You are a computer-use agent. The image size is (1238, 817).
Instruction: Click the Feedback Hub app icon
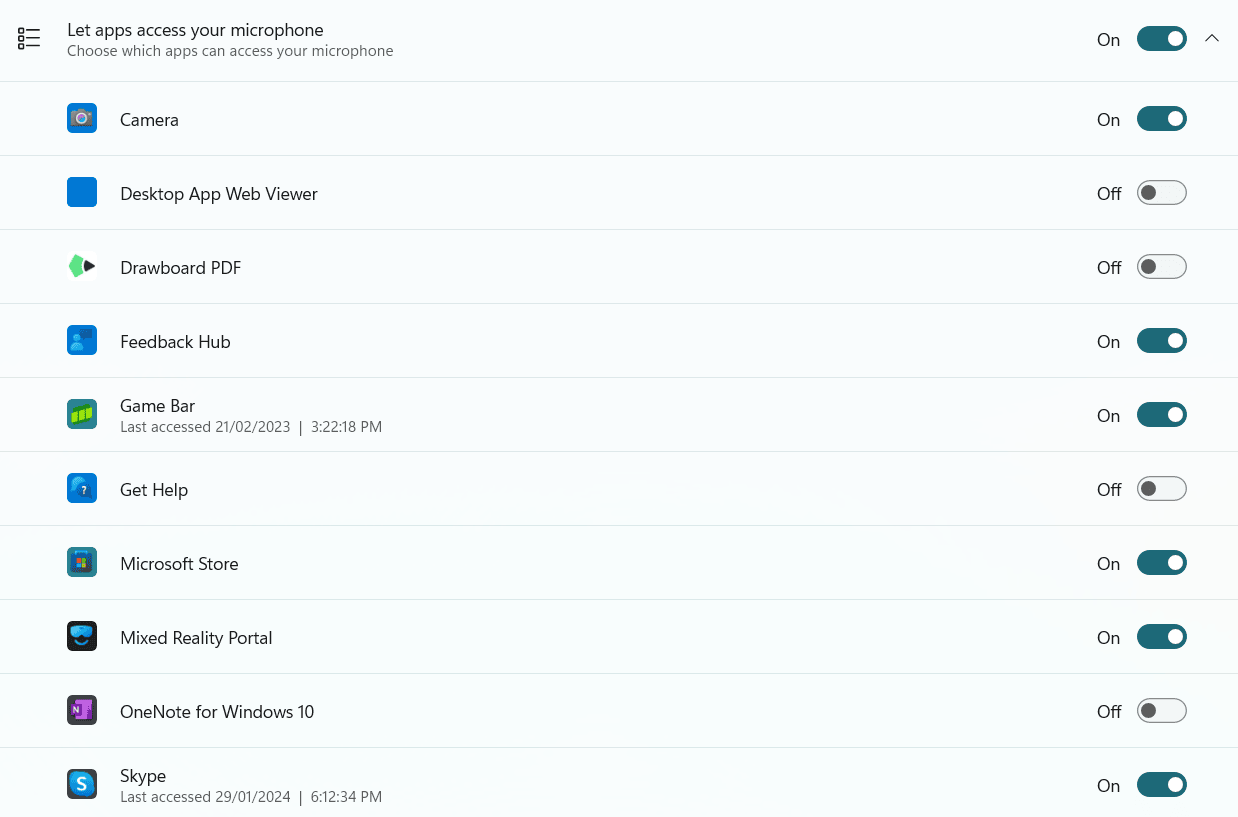[x=82, y=340]
